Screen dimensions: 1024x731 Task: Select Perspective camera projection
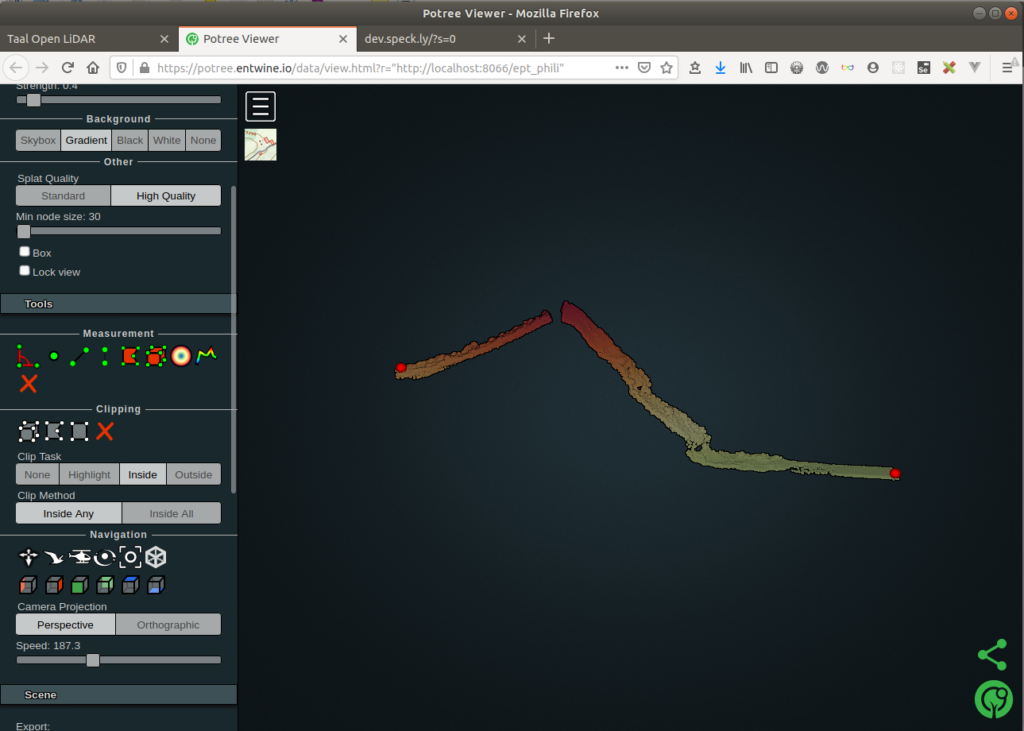coord(65,625)
